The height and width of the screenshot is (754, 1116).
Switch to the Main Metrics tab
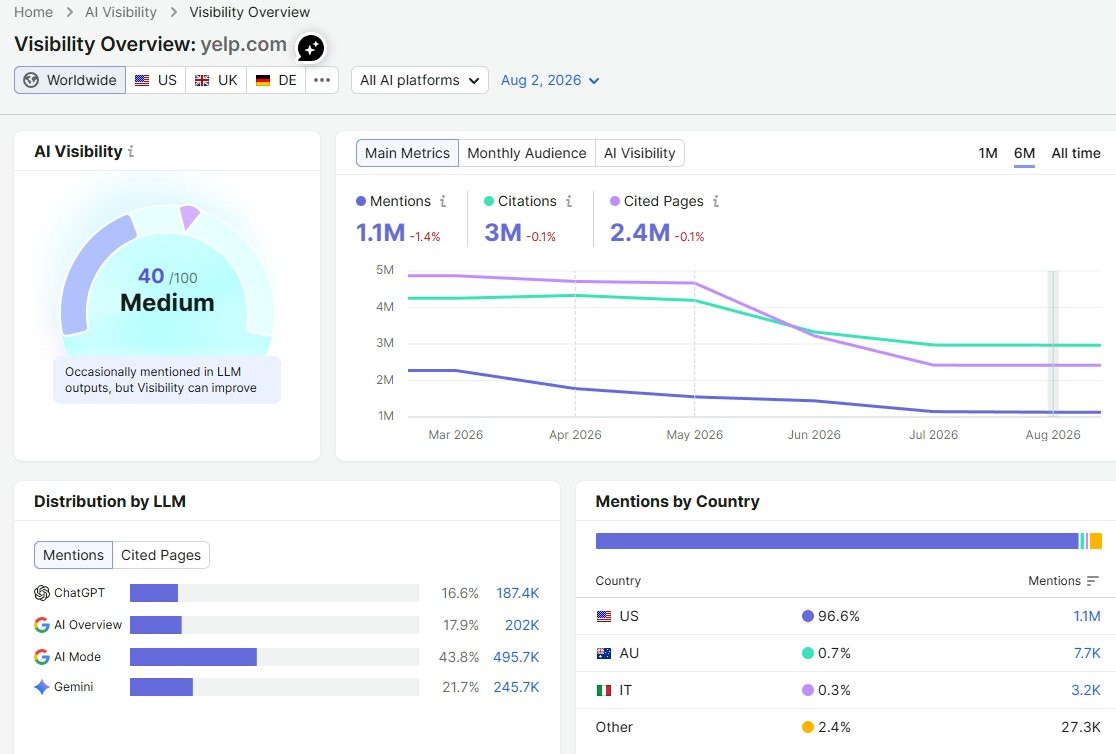pyautogui.click(x=407, y=153)
